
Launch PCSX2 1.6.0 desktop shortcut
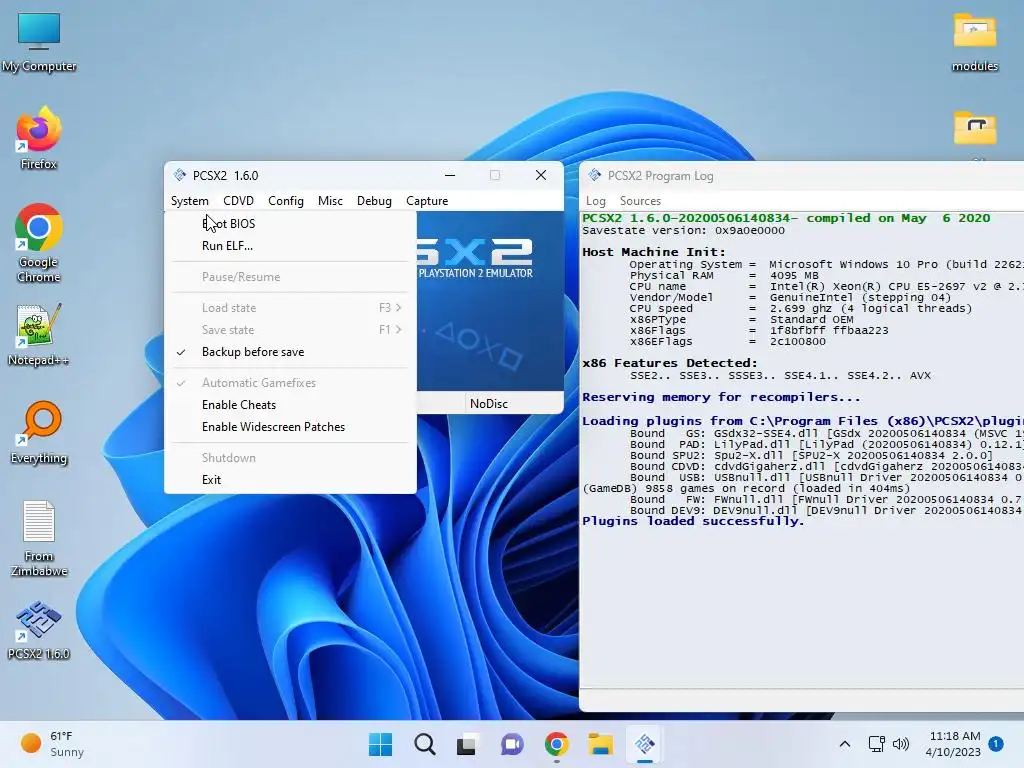point(39,630)
